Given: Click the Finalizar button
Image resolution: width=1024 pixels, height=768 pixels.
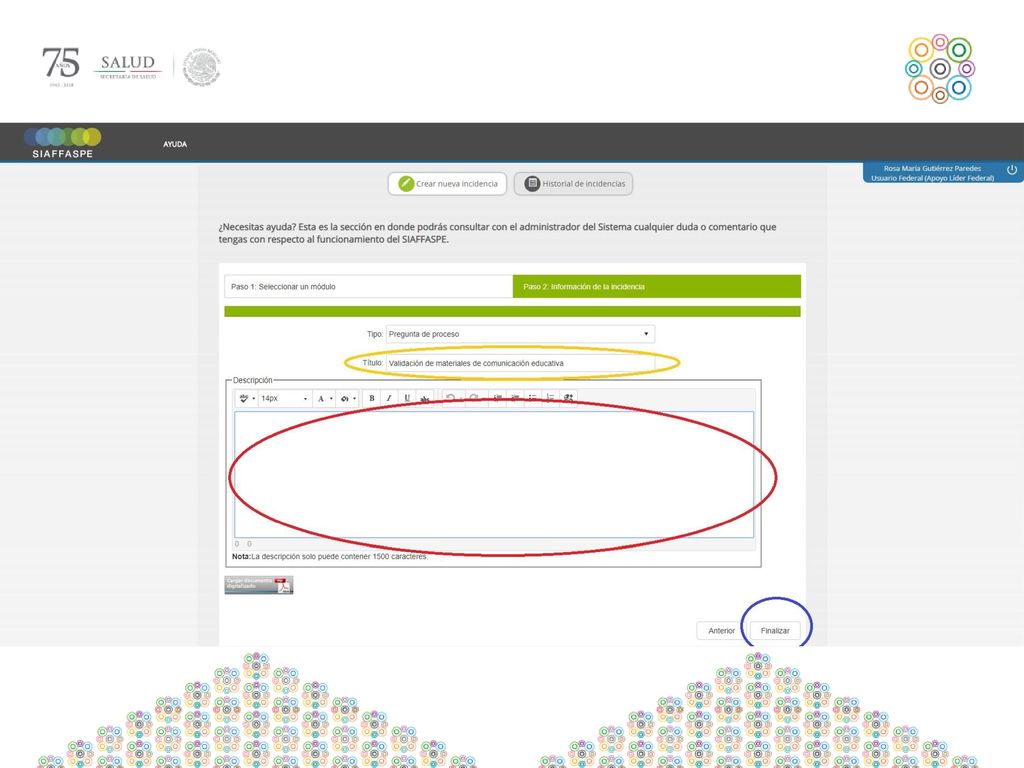Looking at the screenshot, I should tap(775, 631).
